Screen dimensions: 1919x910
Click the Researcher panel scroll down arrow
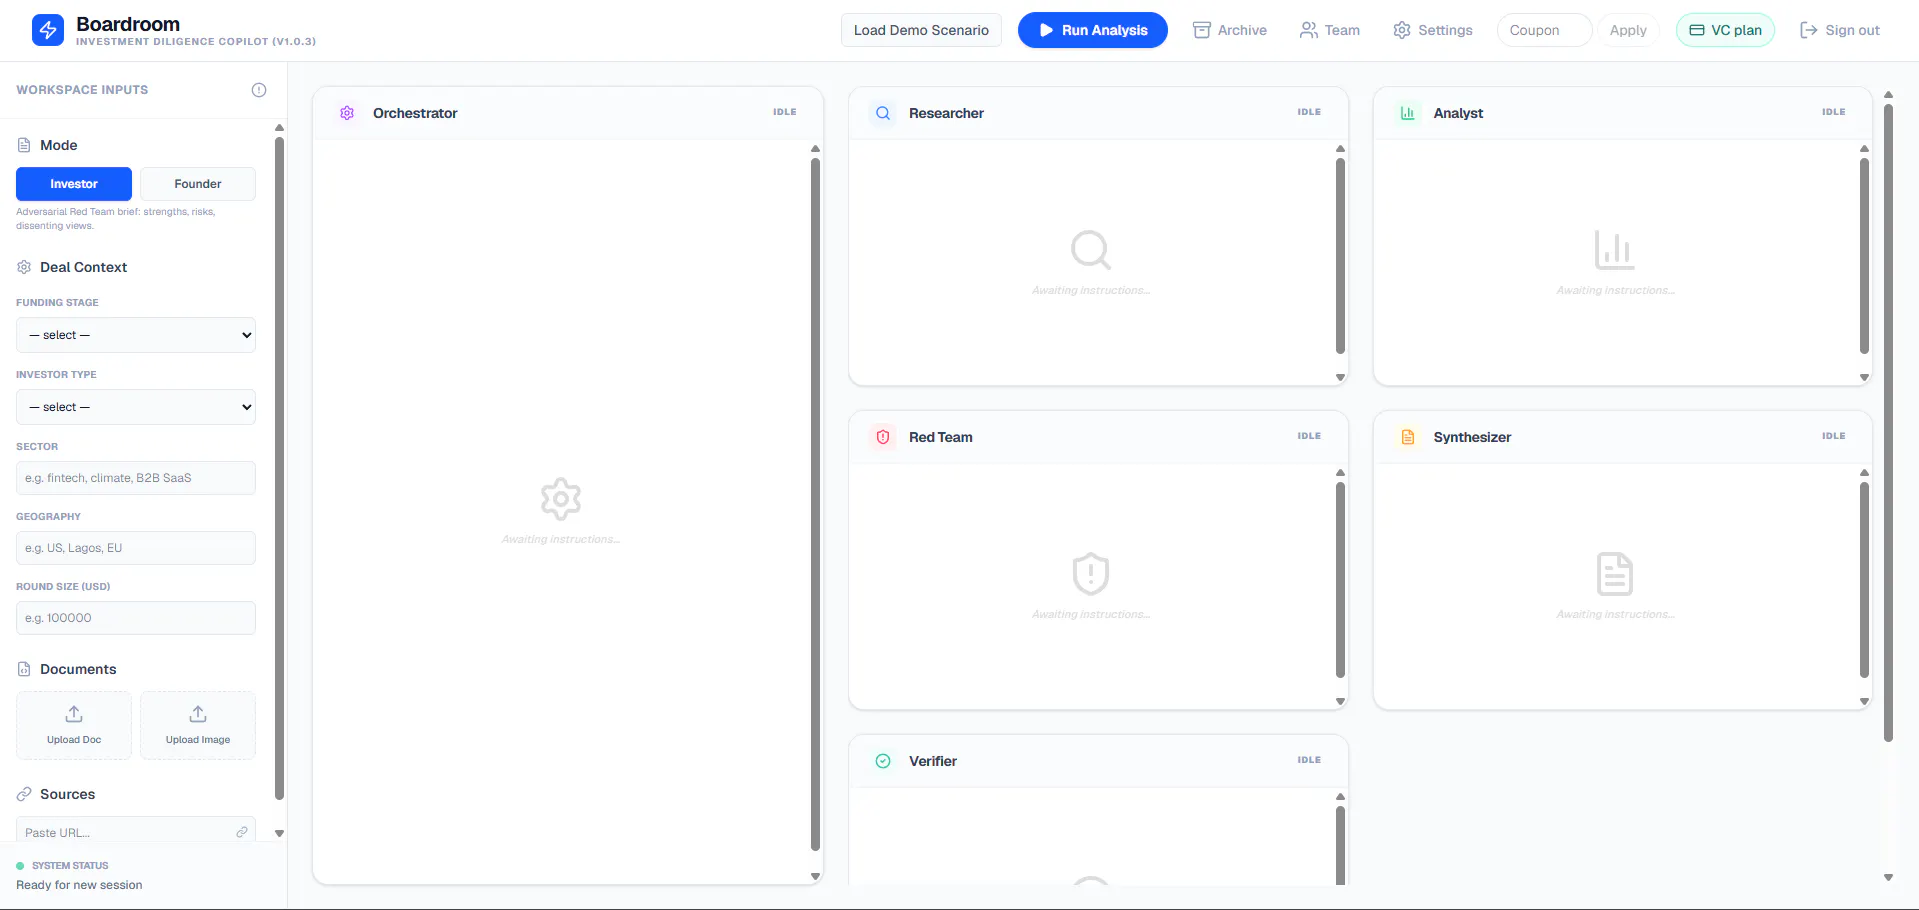pos(1340,377)
